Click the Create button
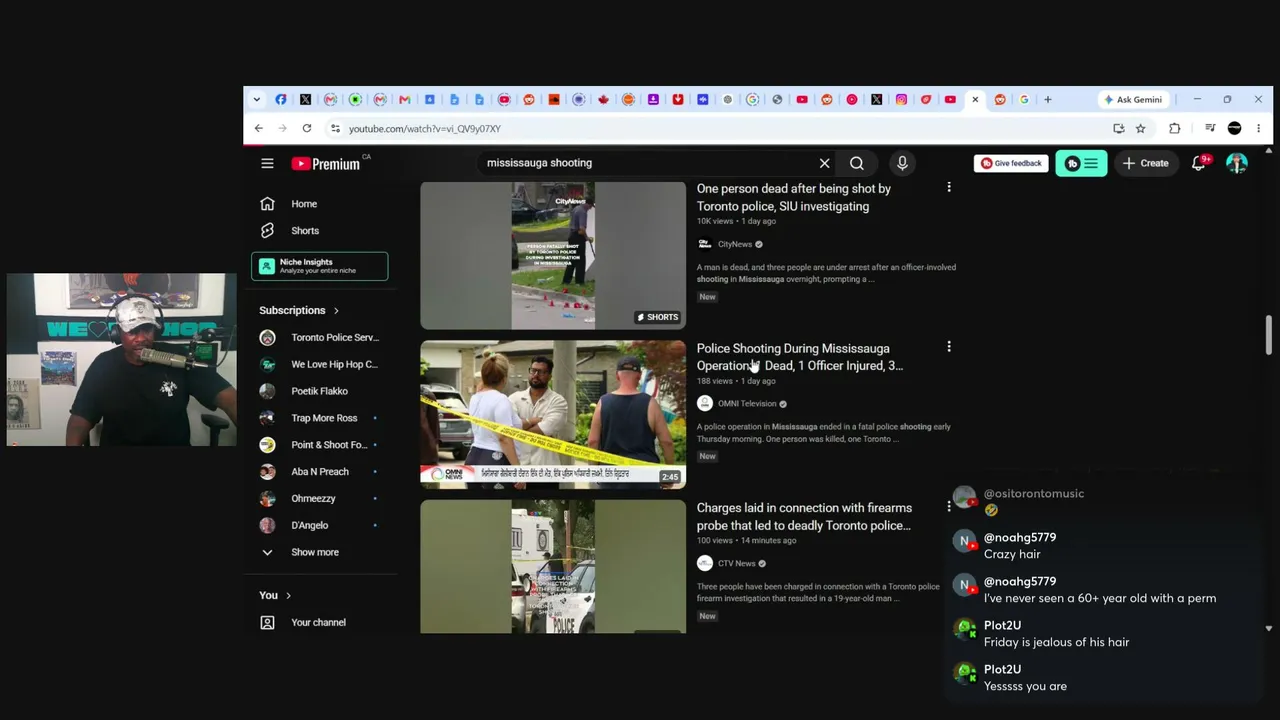This screenshot has height=720, width=1280. click(1145, 163)
